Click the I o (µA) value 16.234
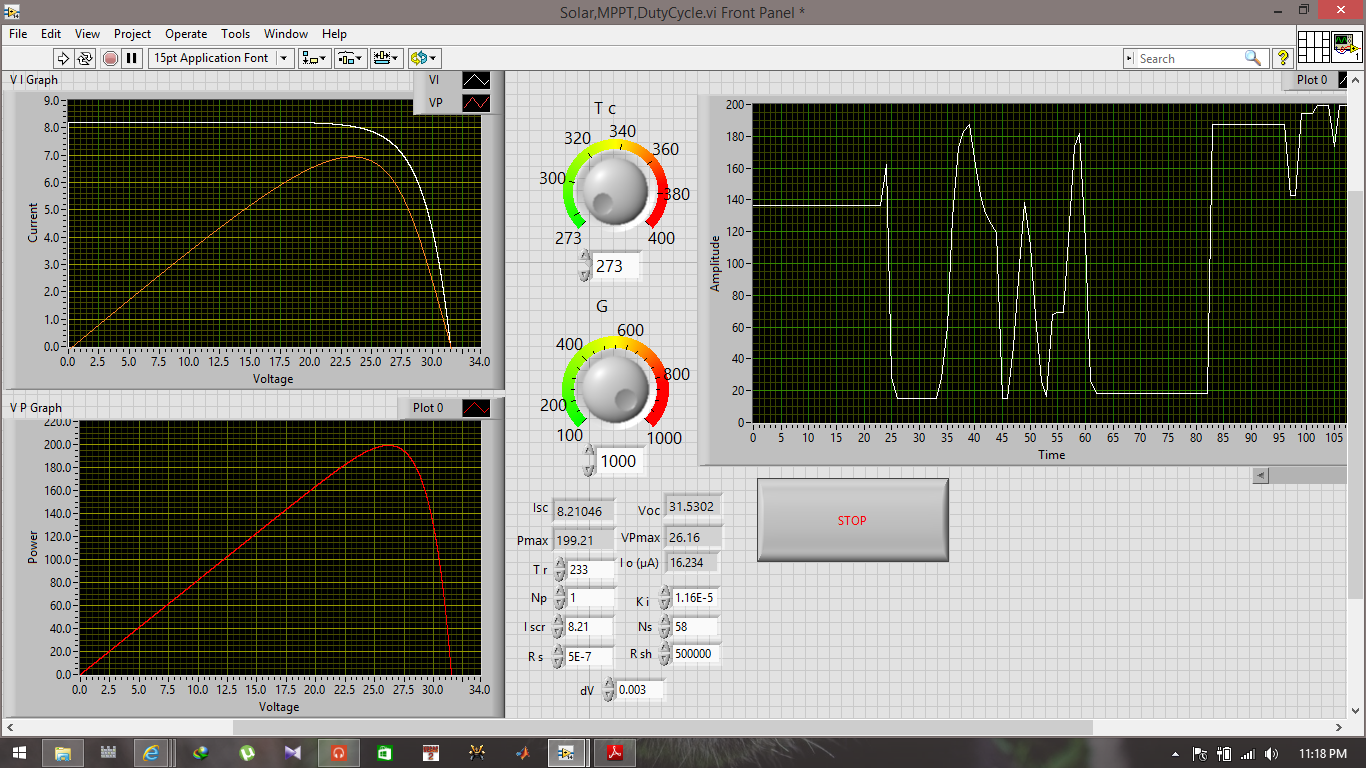Image resolution: width=1366 pixels, height=768 pixels. (692, 563)
